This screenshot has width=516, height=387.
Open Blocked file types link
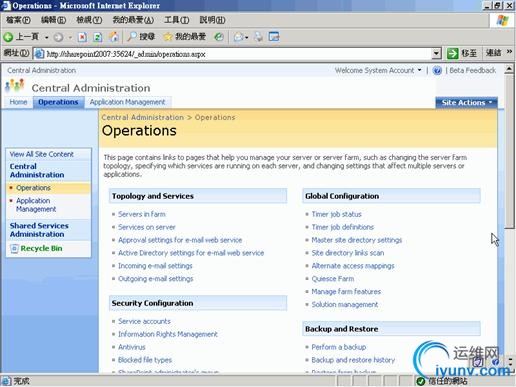[145, 360]
